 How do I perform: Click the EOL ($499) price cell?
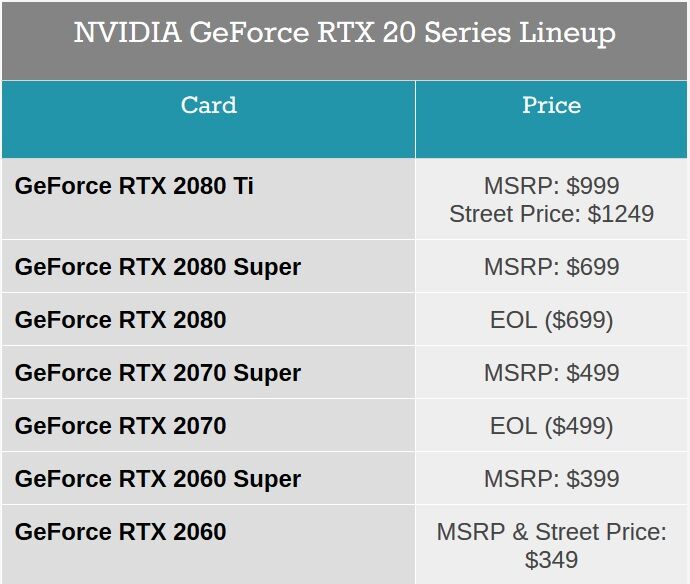[x=551, y=426]
